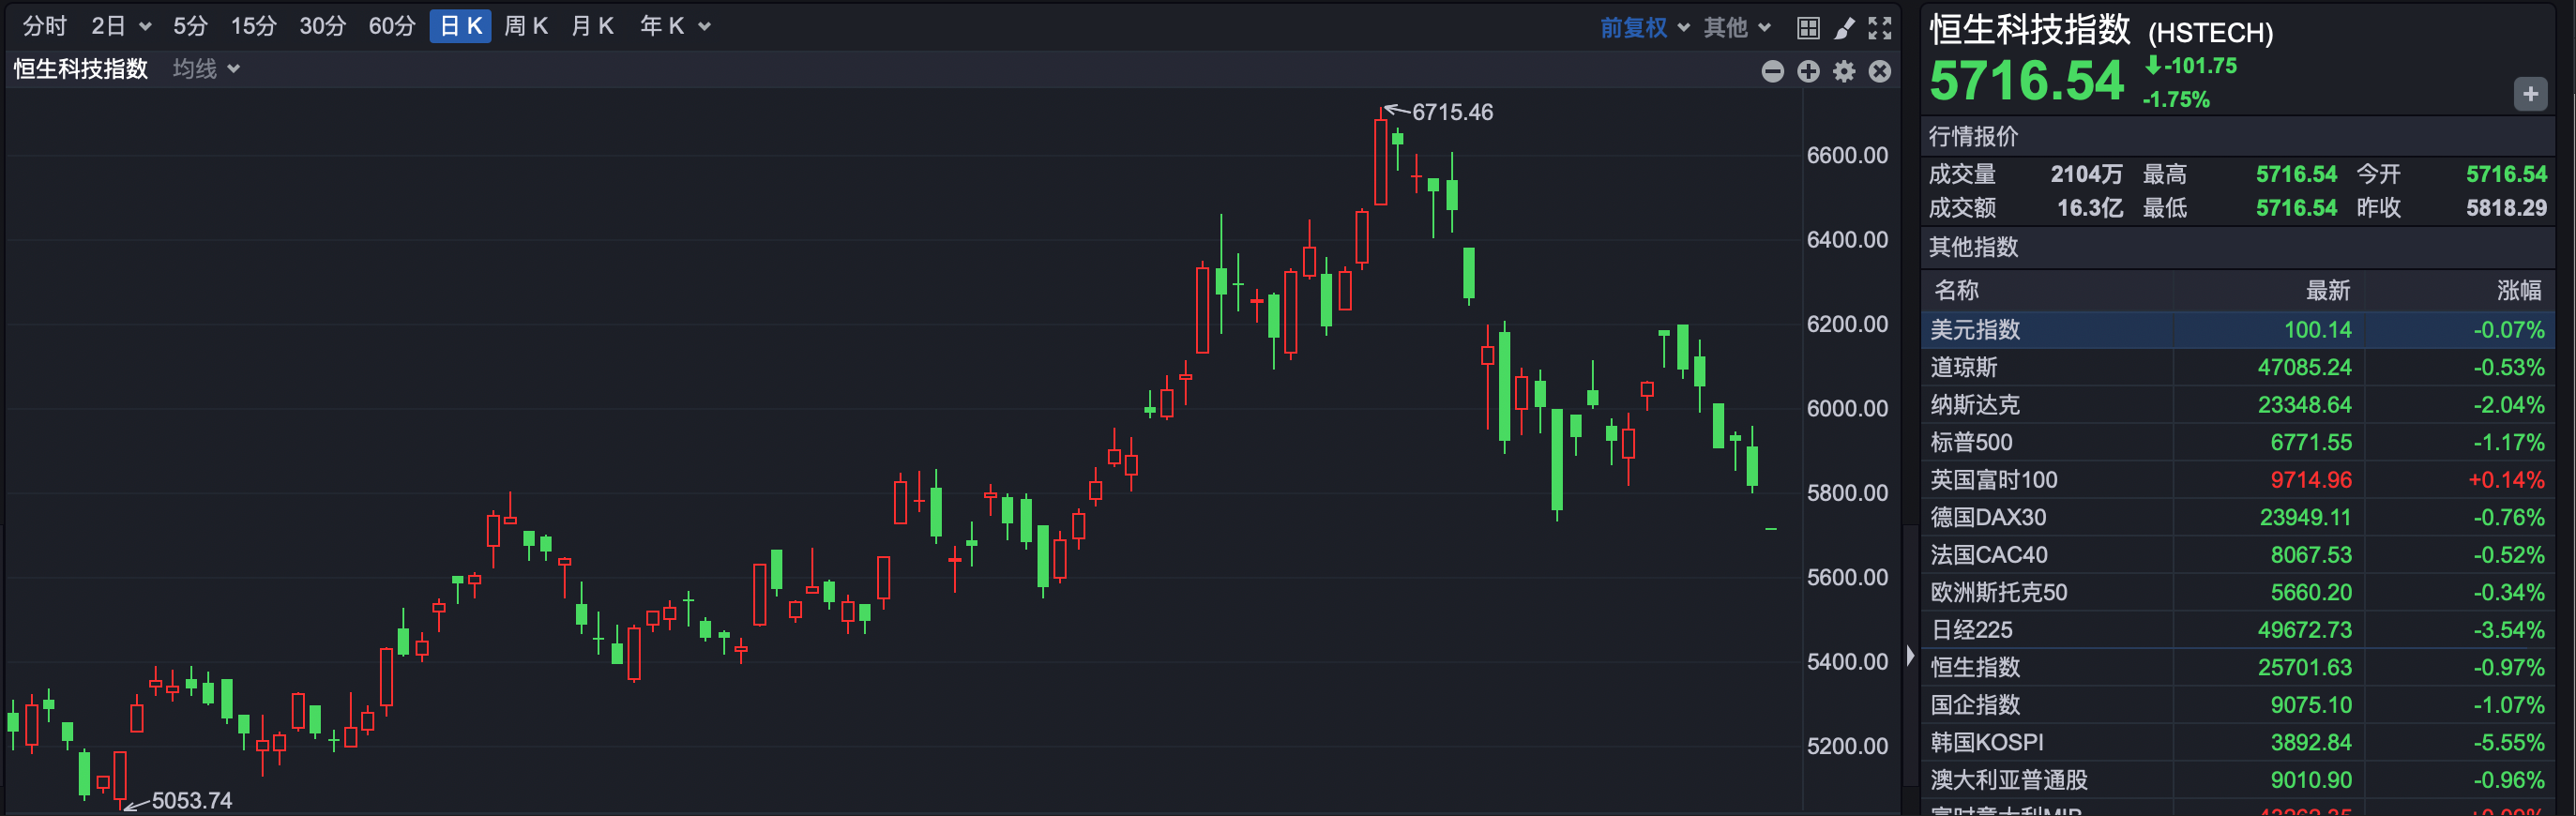Add HSTECH to watchlist with plus button
This screenshot has width=2576, height=816.
pos(2530,94)
